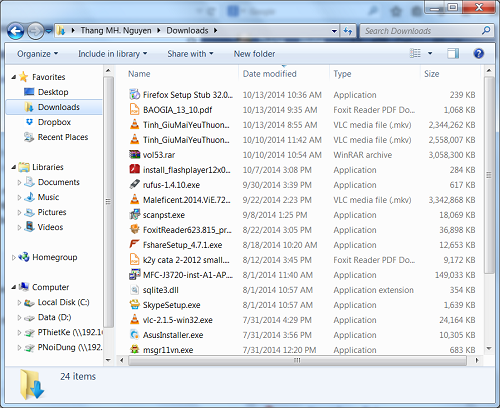Select vol53.rar WinRAR archive icon
Viewport: 500px width, 408px height.
click(x=134, y=155)
